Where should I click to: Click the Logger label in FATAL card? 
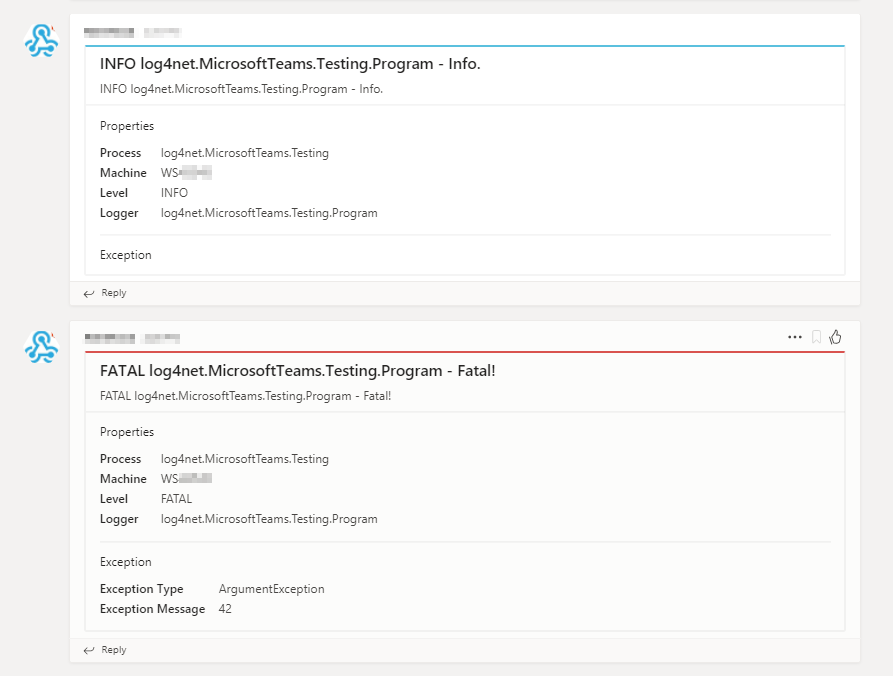pos(119,519)
